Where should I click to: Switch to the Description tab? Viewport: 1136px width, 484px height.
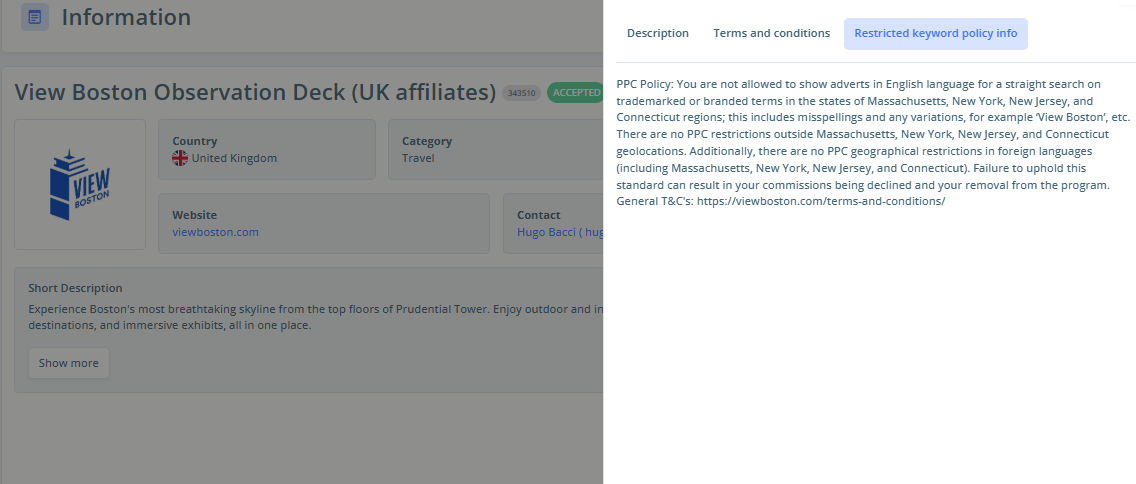(658, 33)
